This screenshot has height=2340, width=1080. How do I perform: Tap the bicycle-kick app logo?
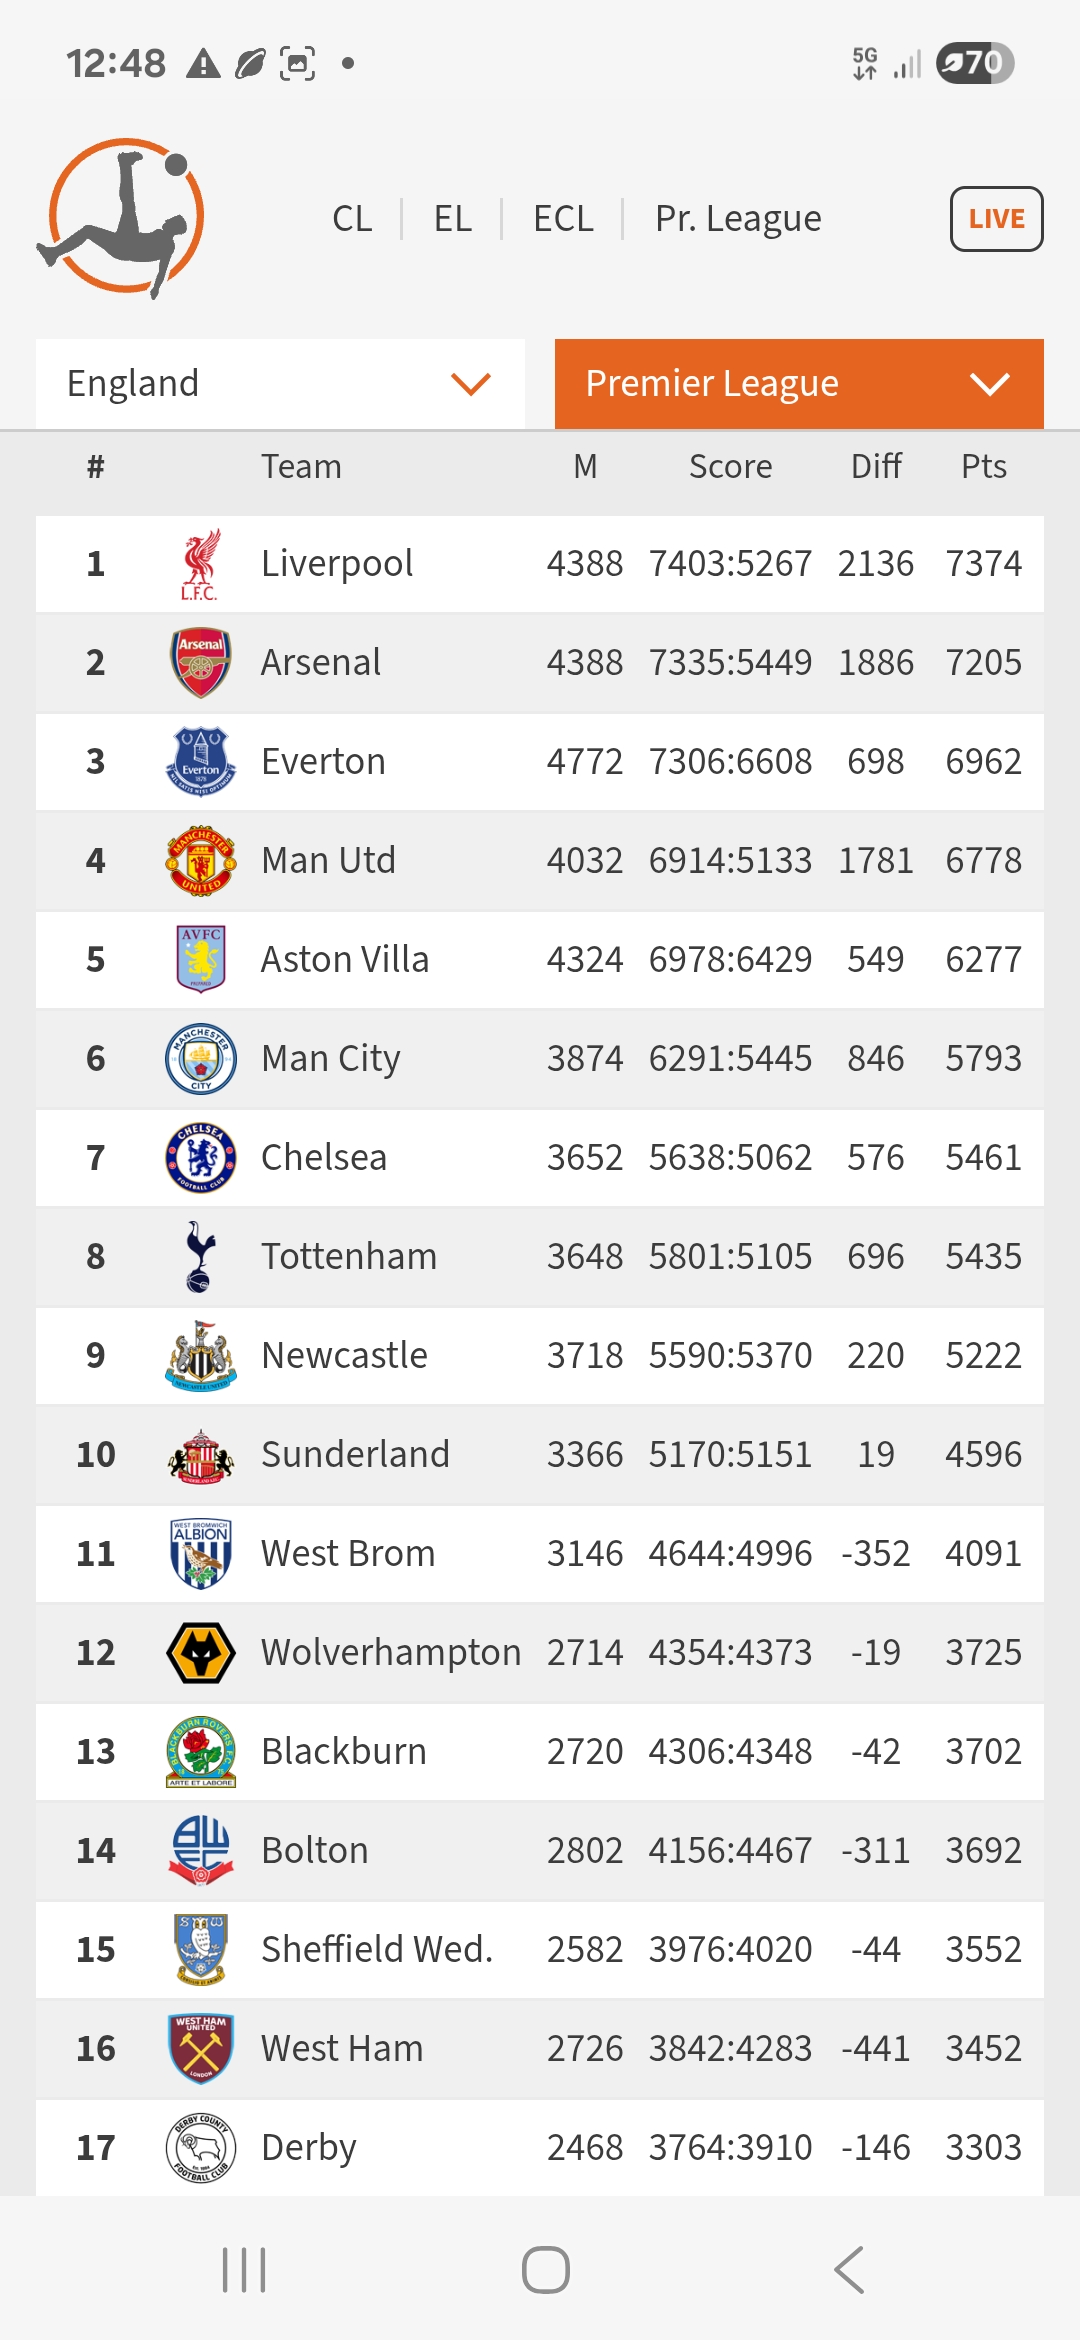point(122,218)
